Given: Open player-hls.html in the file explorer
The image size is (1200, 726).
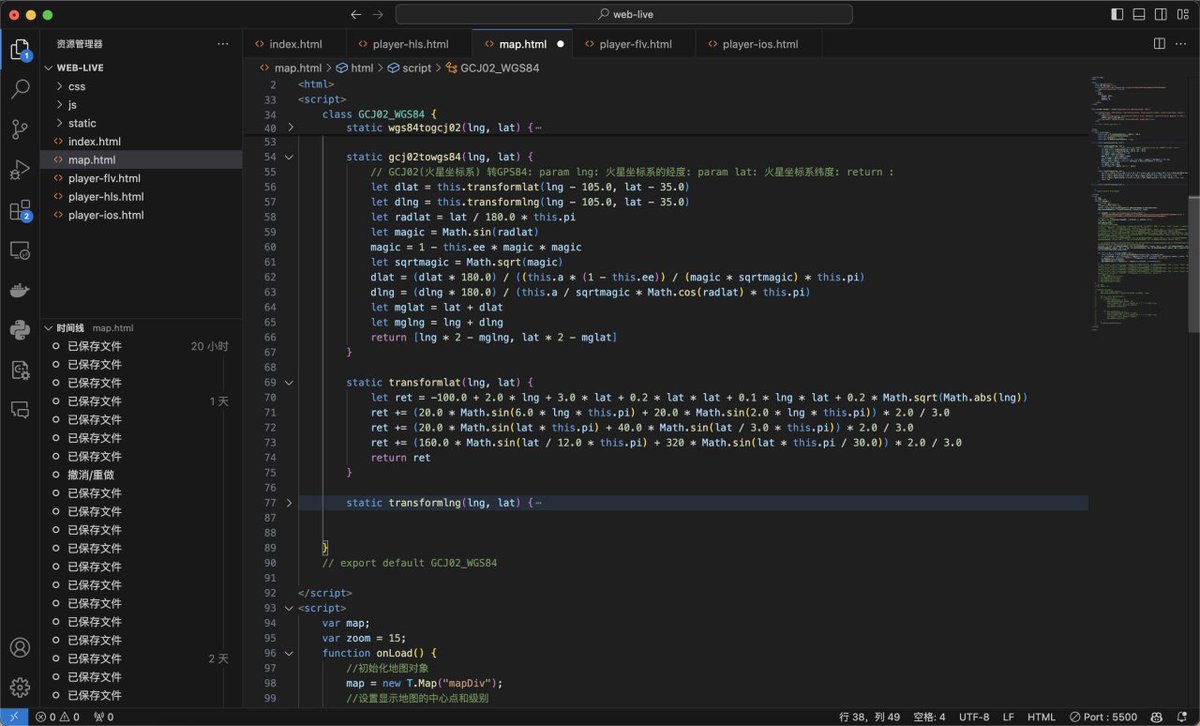Looking at the screenshot, I should tap(141, 196).
